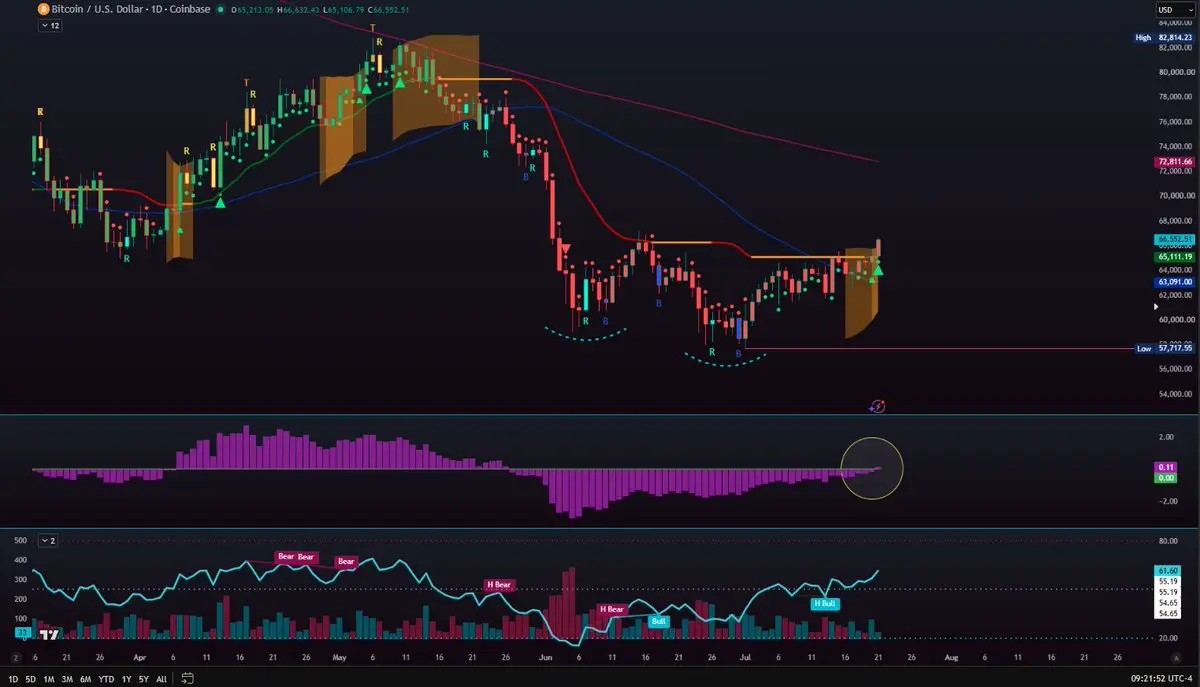Click the 61.60 RSI value label
Image resolution: width=1200 pixels, height=687 pixels.
coord(1168,569)
